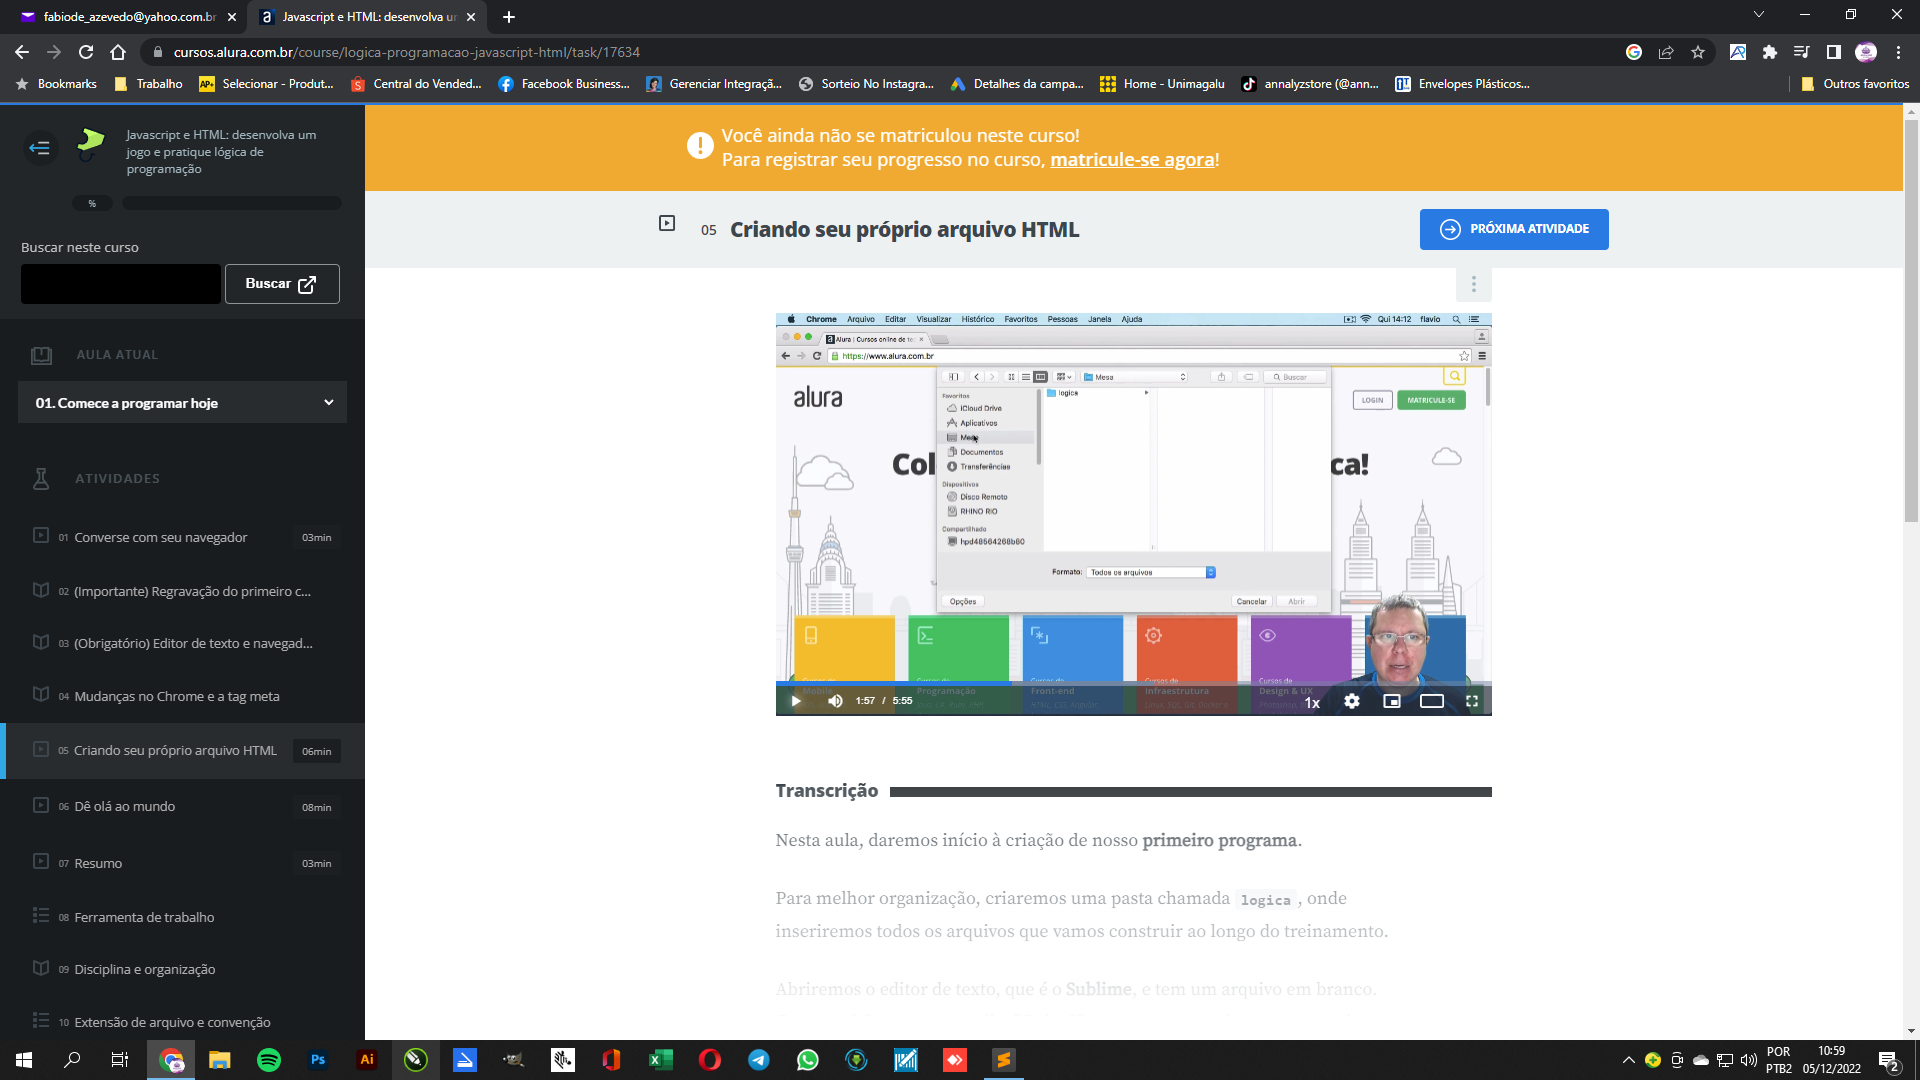Open Excel from the taskbar
The width and height of the screenshot is (1920, 1080).
[x=661, y=1060]
